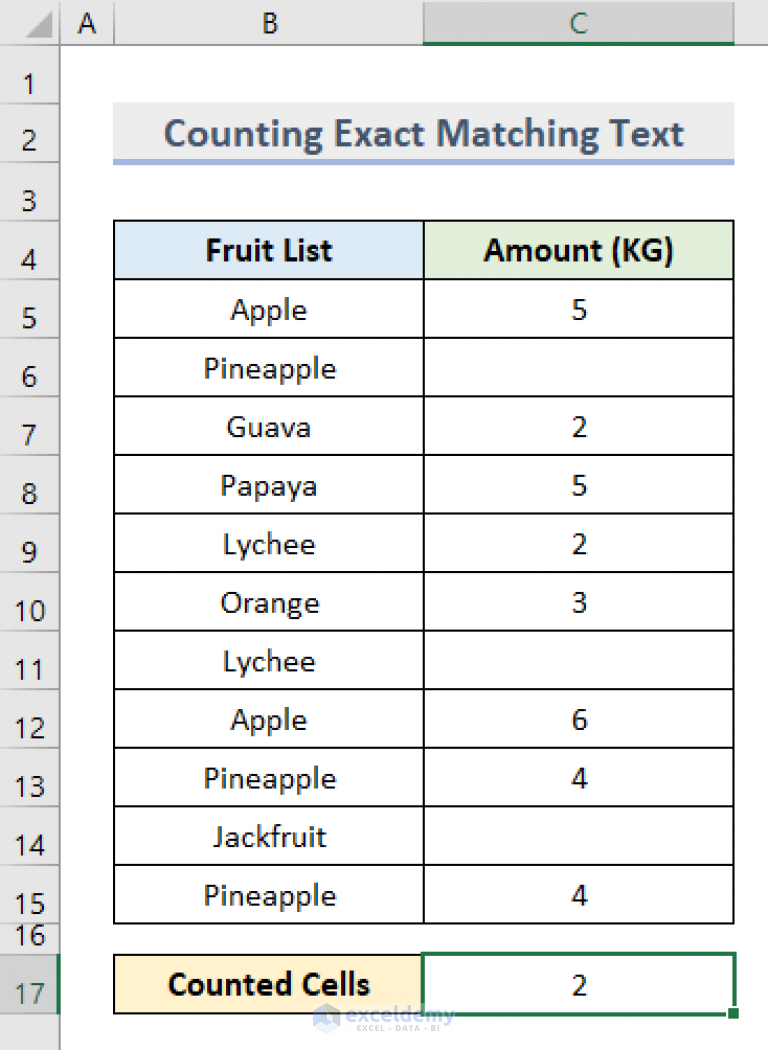
Task: Click the Orange cell
Action: click(x=269, y=603)
